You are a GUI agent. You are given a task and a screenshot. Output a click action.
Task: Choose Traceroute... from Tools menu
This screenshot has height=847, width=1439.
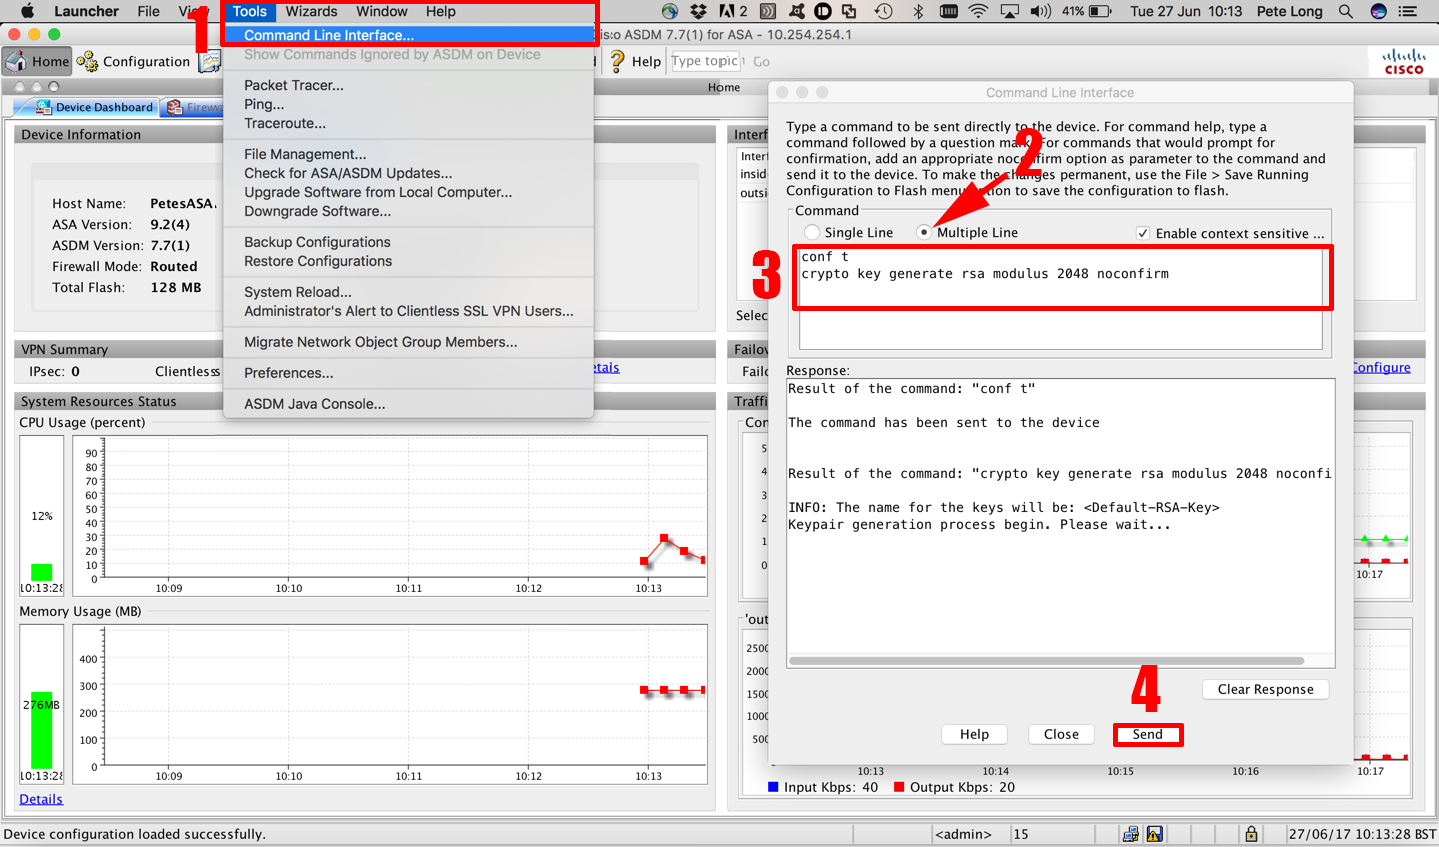408,123
